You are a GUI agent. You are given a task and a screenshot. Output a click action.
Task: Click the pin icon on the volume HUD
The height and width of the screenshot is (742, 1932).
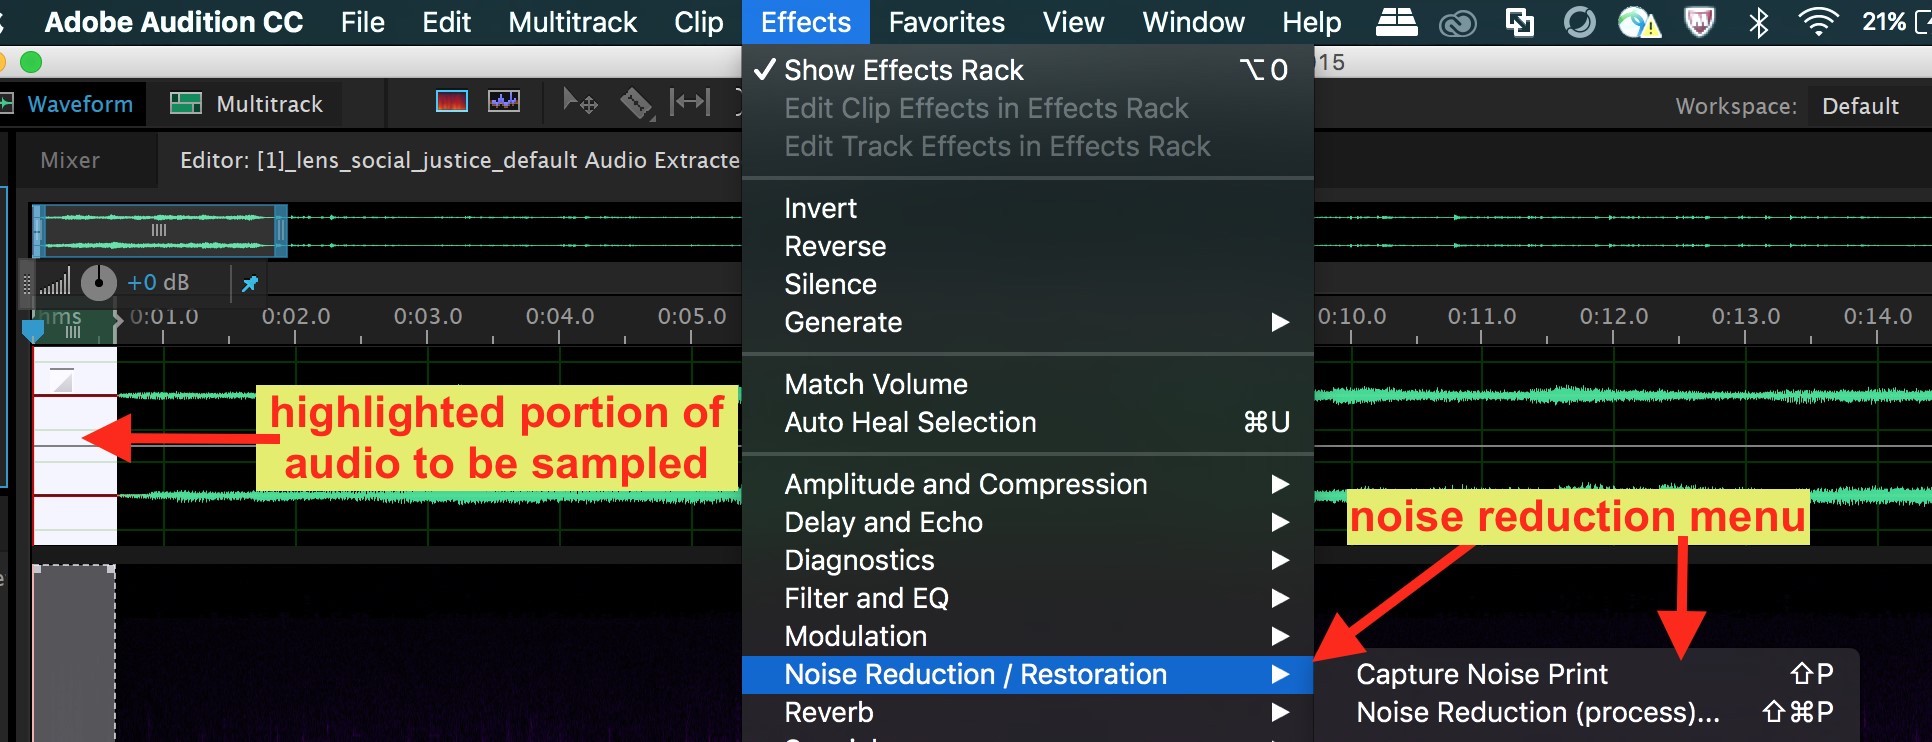click(x=250, y=283)
